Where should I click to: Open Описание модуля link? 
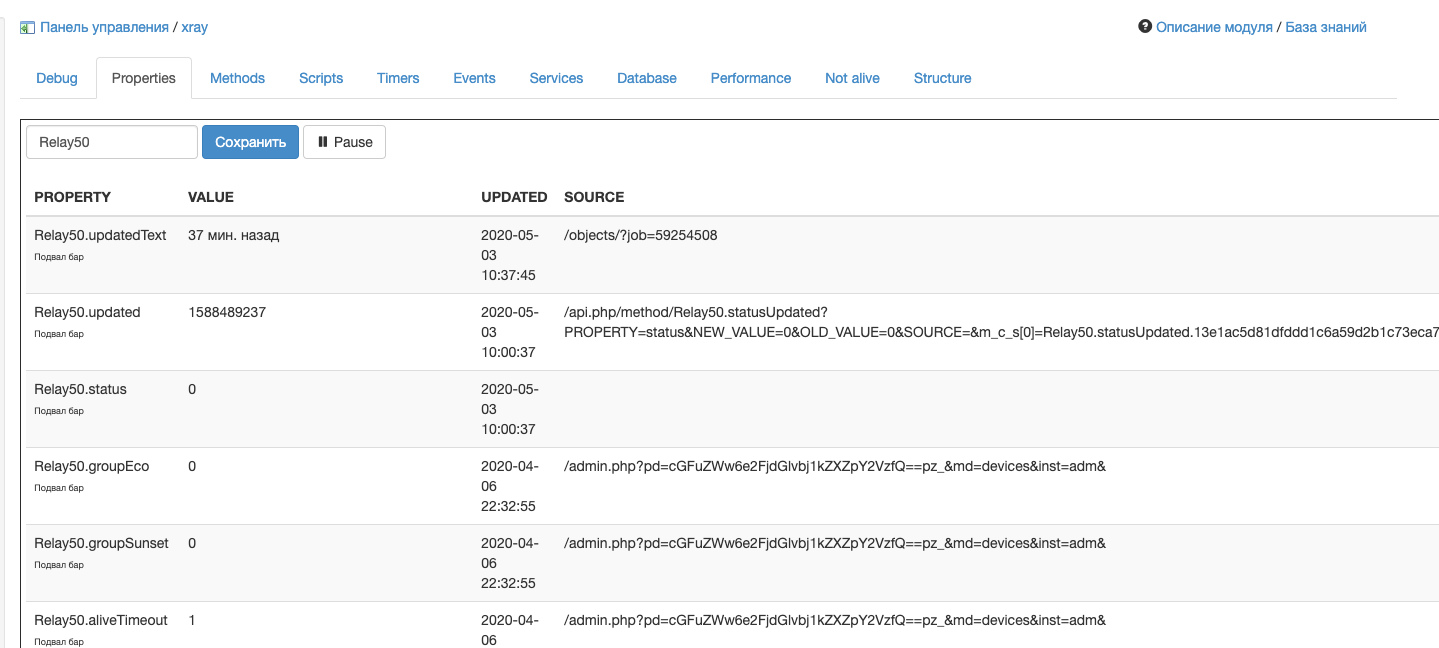click(x=1214, y=28)
